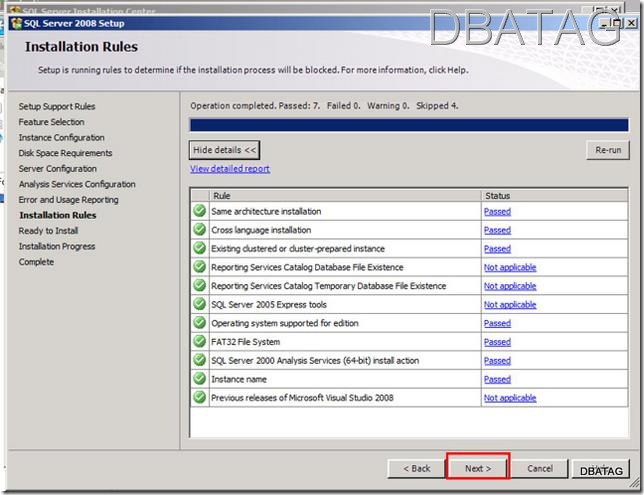Screen dimensions: 644x495
Task: Open the View detailed report link
Action: pyautogui.click(x=230, y=169)
